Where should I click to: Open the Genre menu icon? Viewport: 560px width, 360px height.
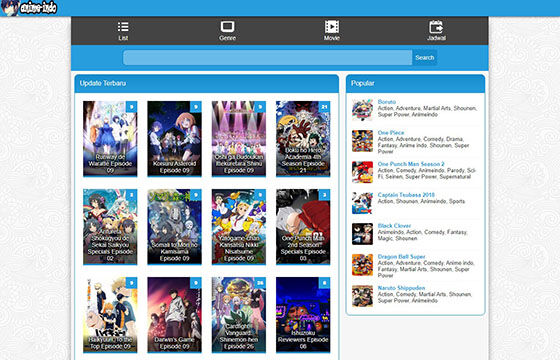point(227,27)
